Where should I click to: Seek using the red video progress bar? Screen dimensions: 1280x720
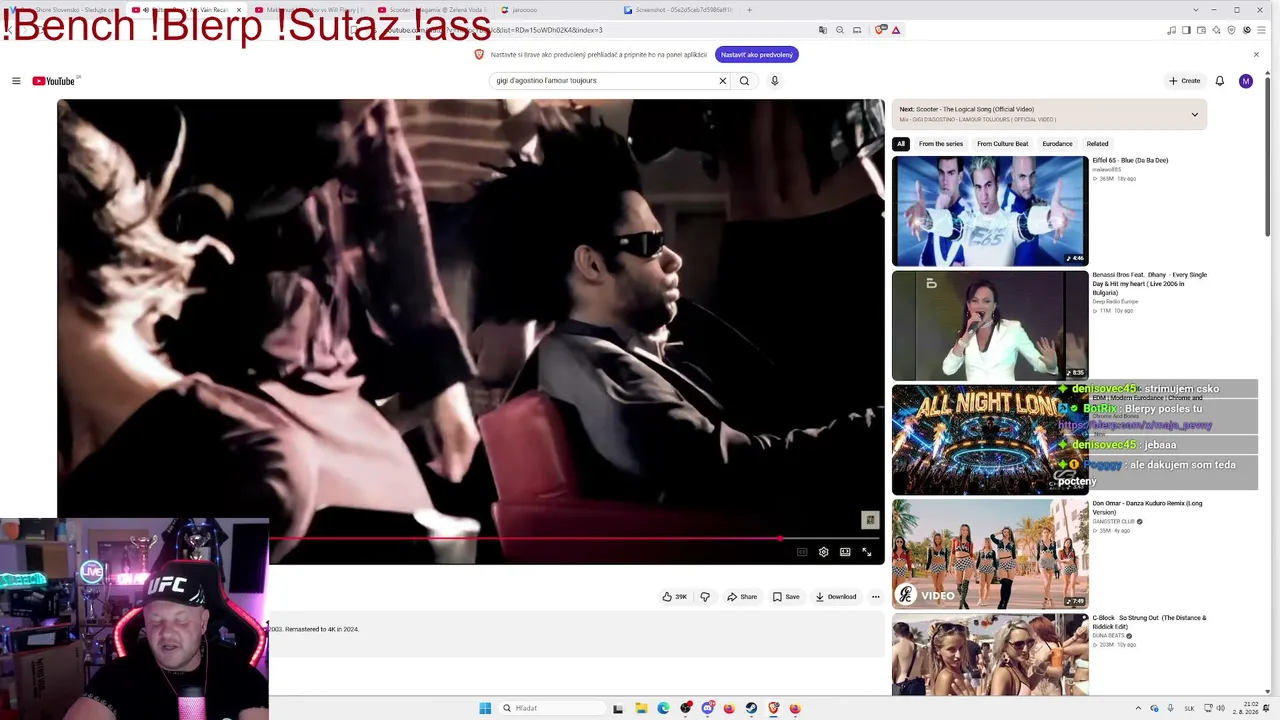575,538
